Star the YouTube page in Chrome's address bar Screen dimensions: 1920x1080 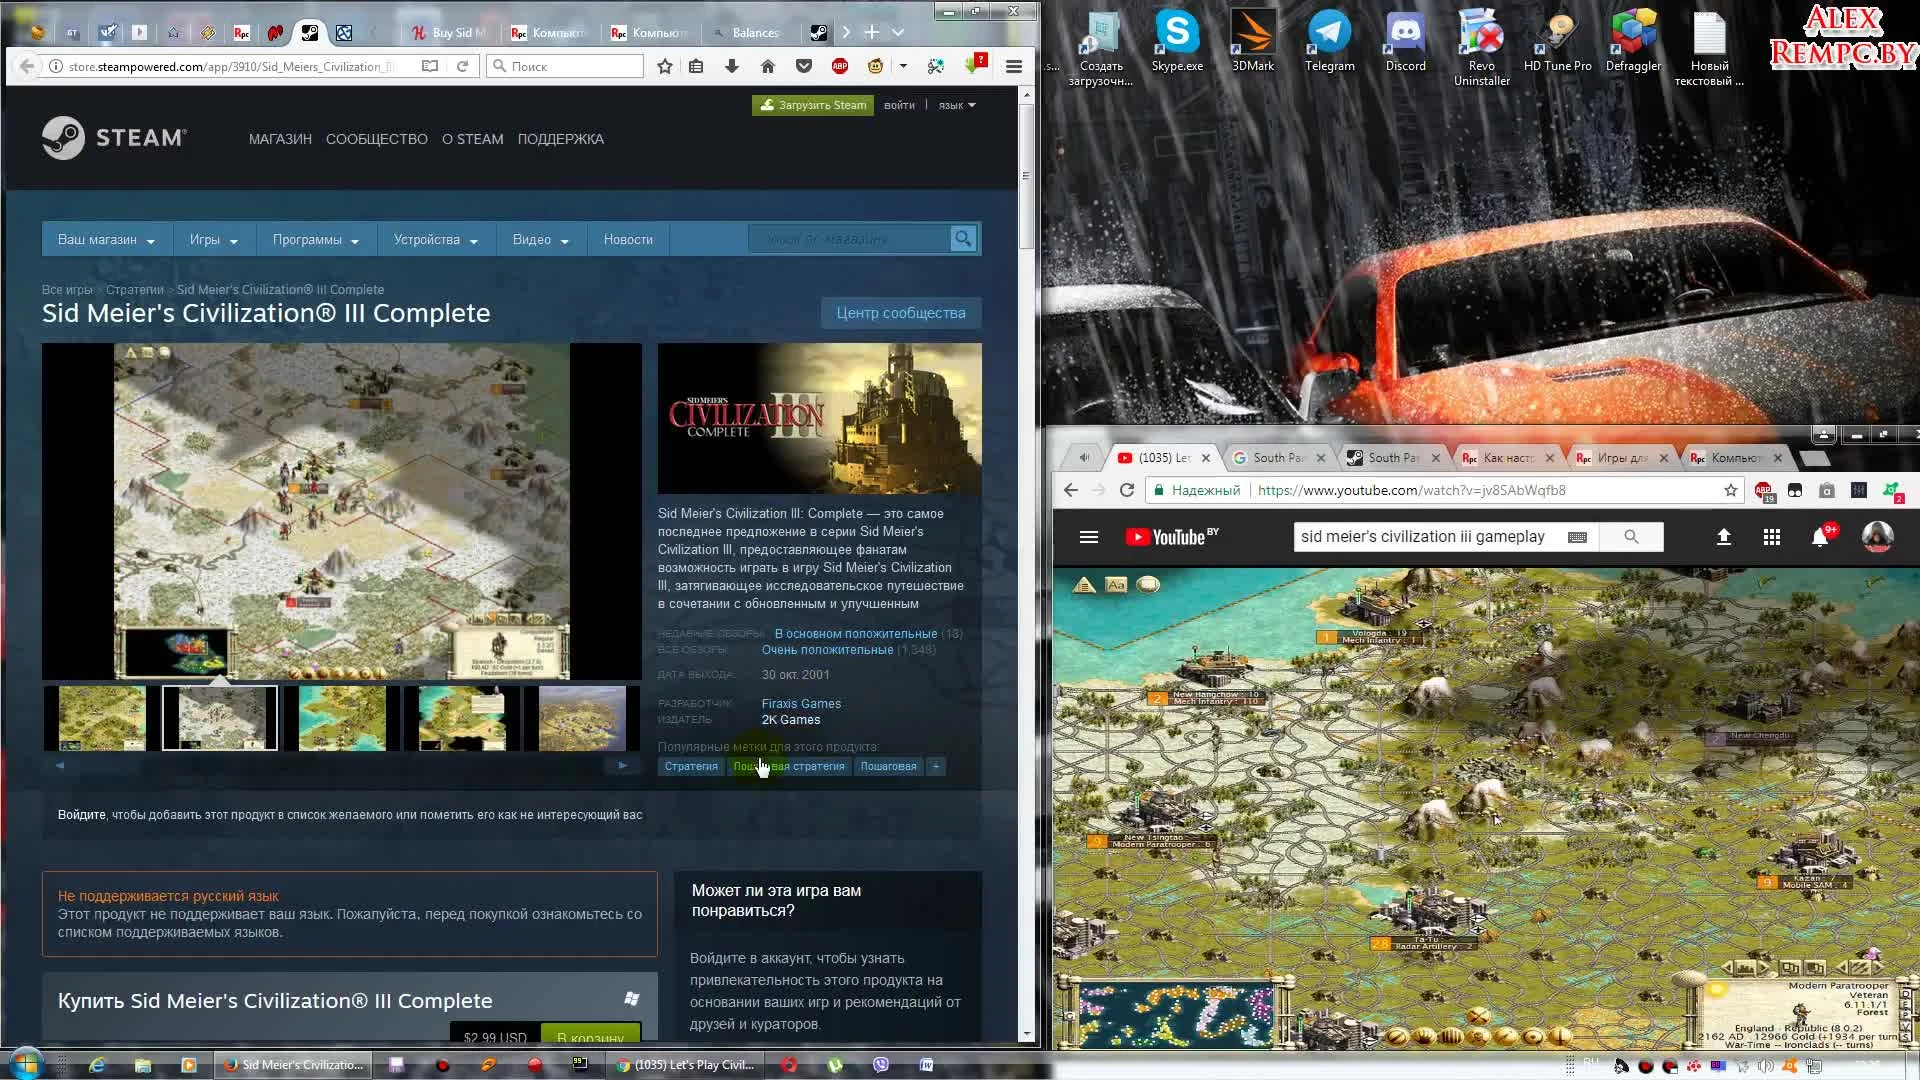point(1731,490)
